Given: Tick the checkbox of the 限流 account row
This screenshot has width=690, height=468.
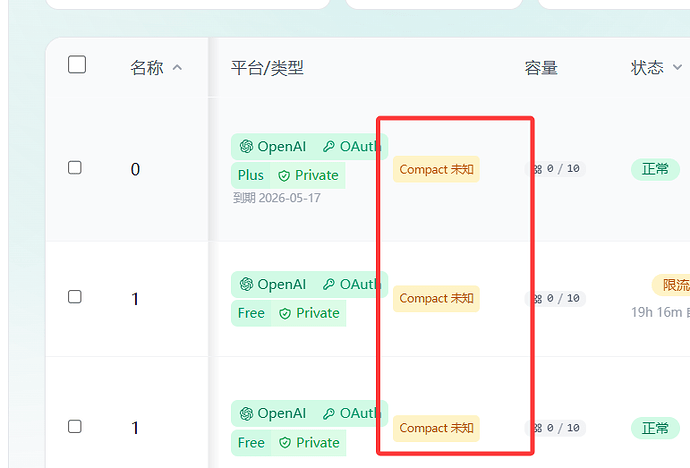Looking at the screenshot, I should (x=75, y=297).
